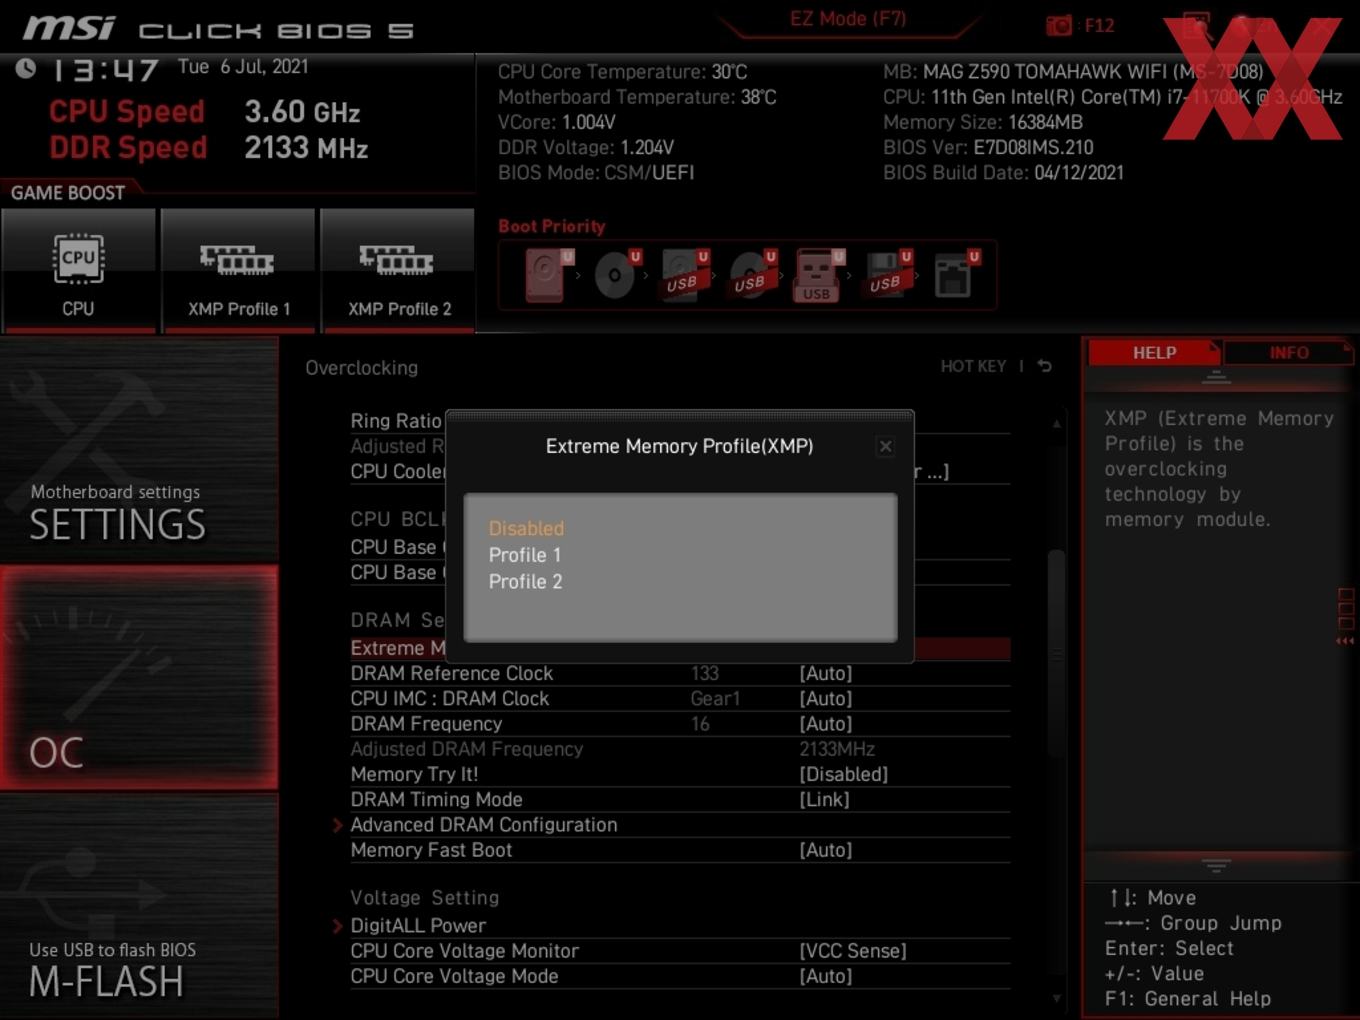Click help panel top collapse handle

pyautogui.click(x=1216, y=378)
